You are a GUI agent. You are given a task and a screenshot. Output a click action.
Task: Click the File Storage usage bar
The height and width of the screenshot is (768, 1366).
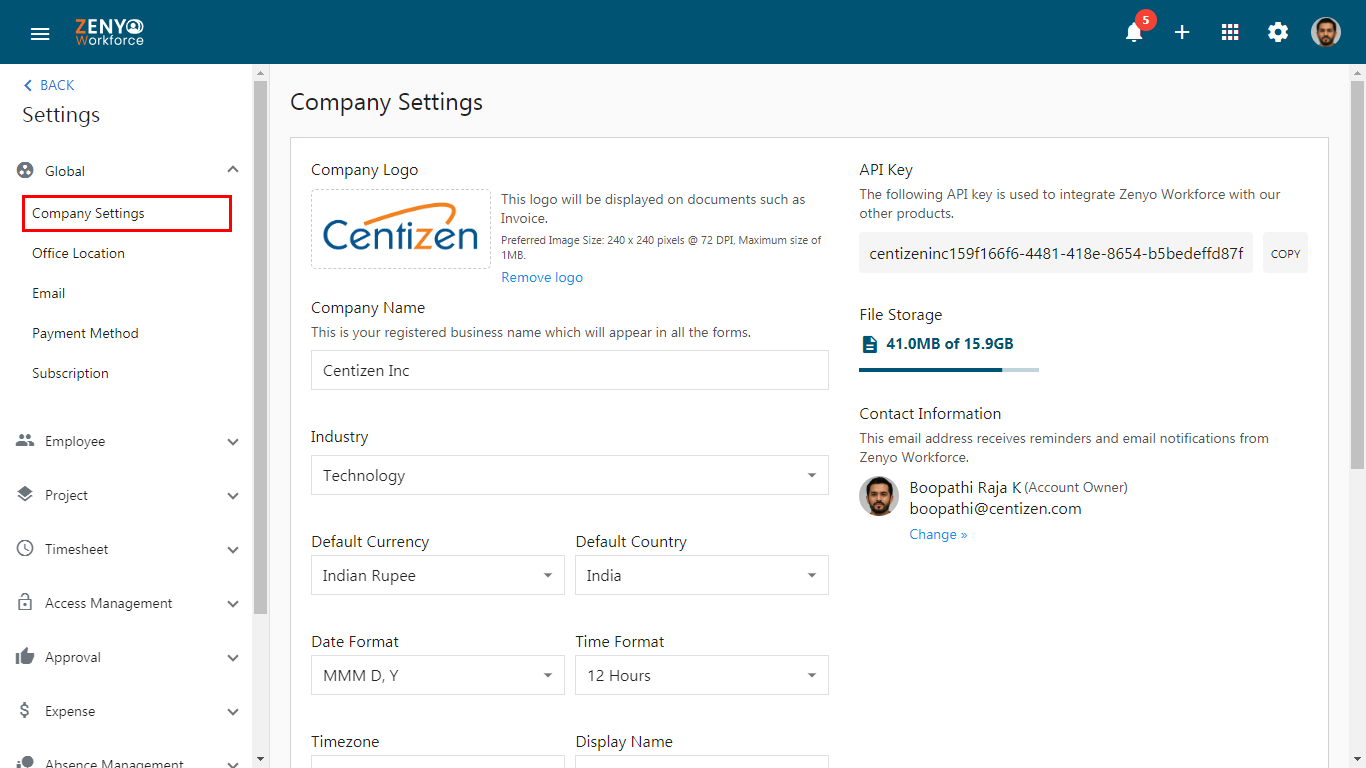pyautogui.click(x=949, y=370)
